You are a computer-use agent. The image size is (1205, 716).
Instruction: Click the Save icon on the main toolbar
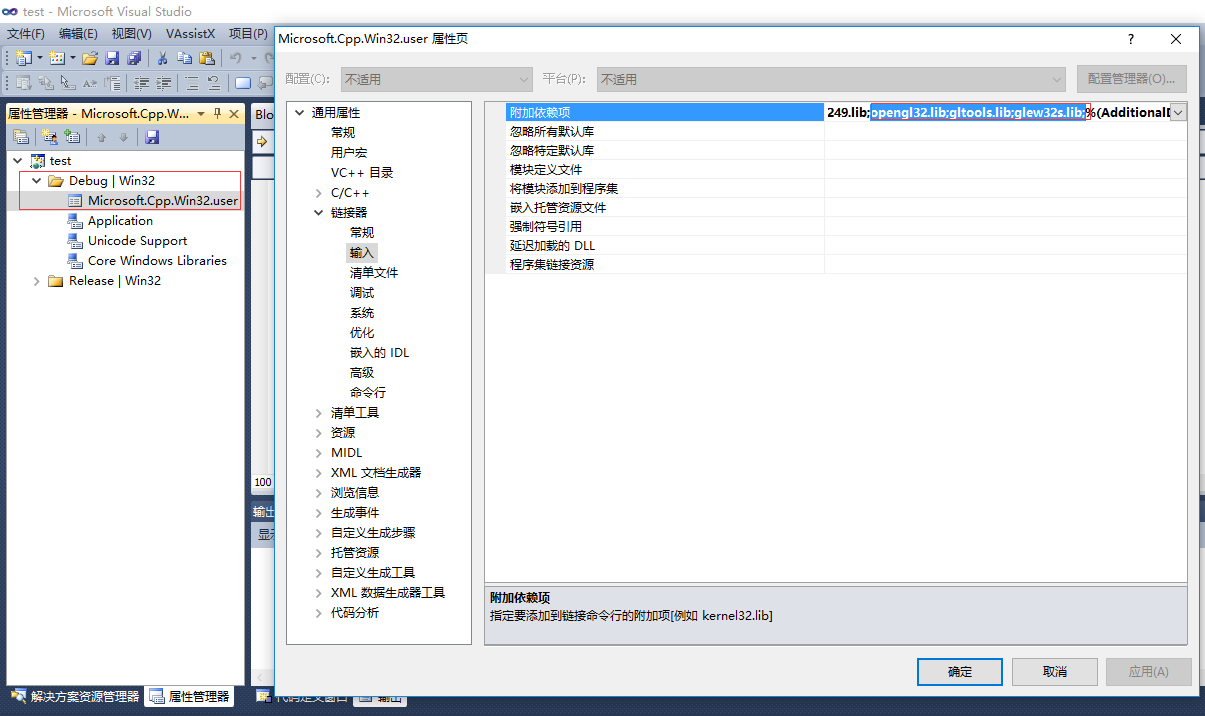[x=112, y=57]
